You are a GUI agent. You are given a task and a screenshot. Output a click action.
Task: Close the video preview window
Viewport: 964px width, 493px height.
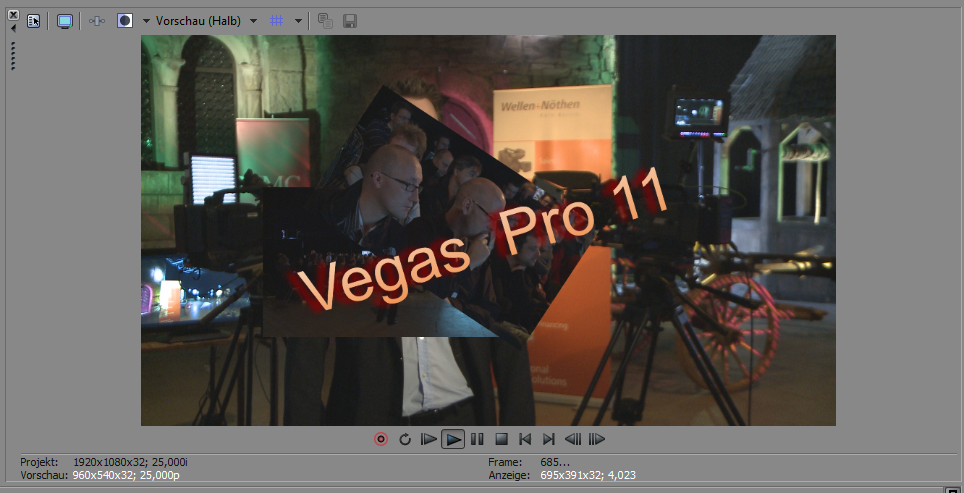point(14,14)
